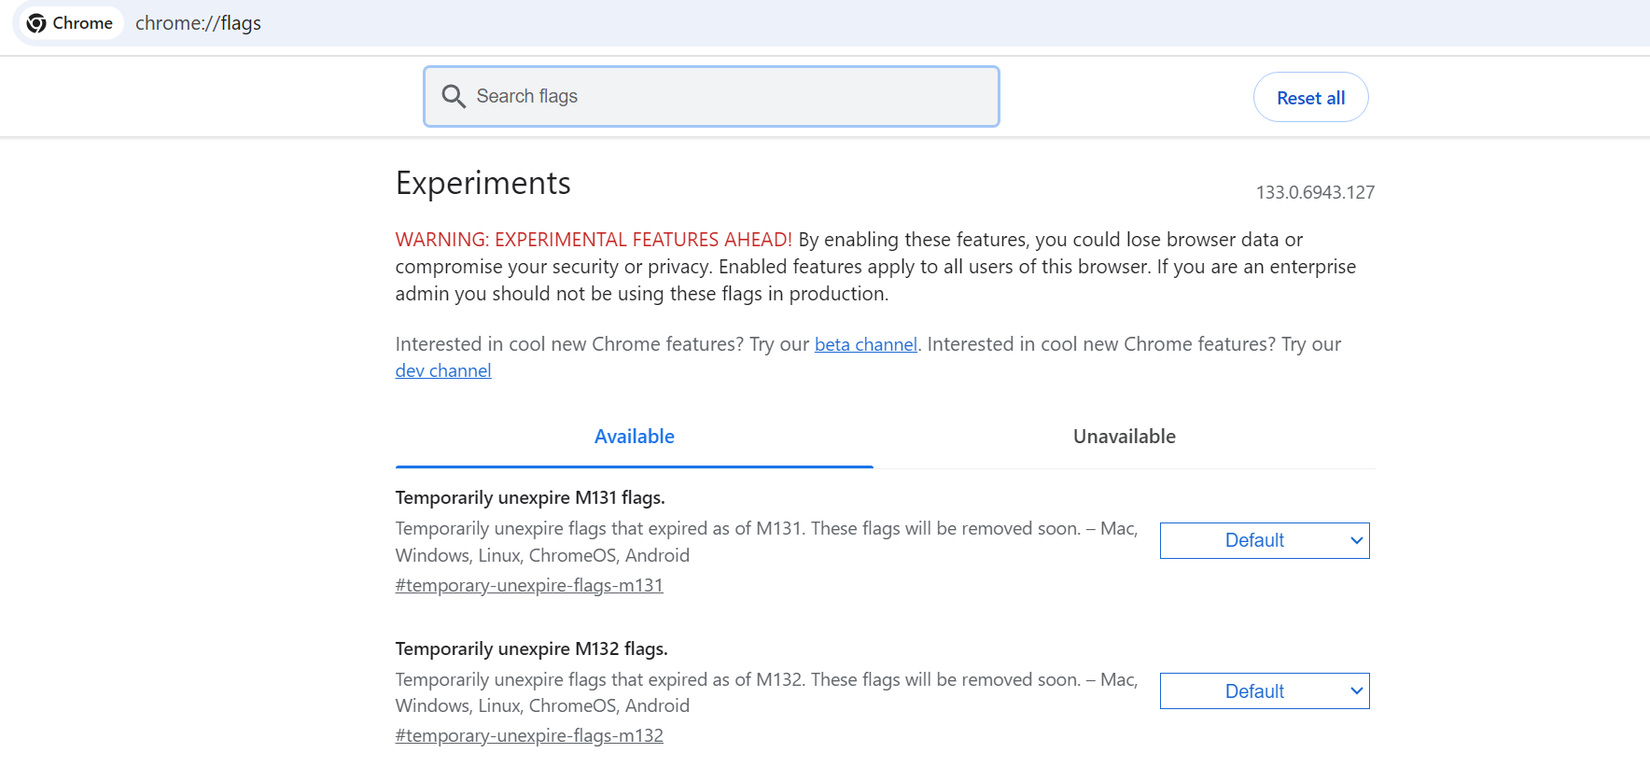Click the chevron arrow on M131 dropdown

pos(1356,541)
